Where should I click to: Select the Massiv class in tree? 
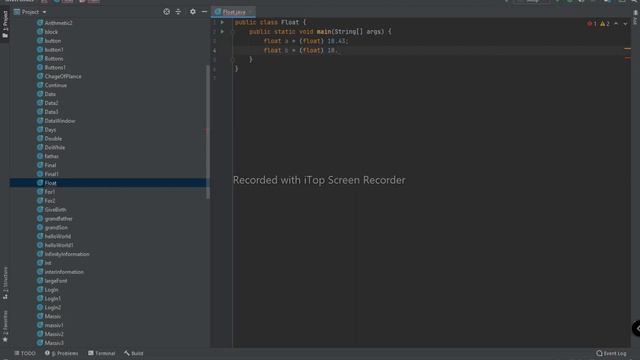tap(49, 316)
